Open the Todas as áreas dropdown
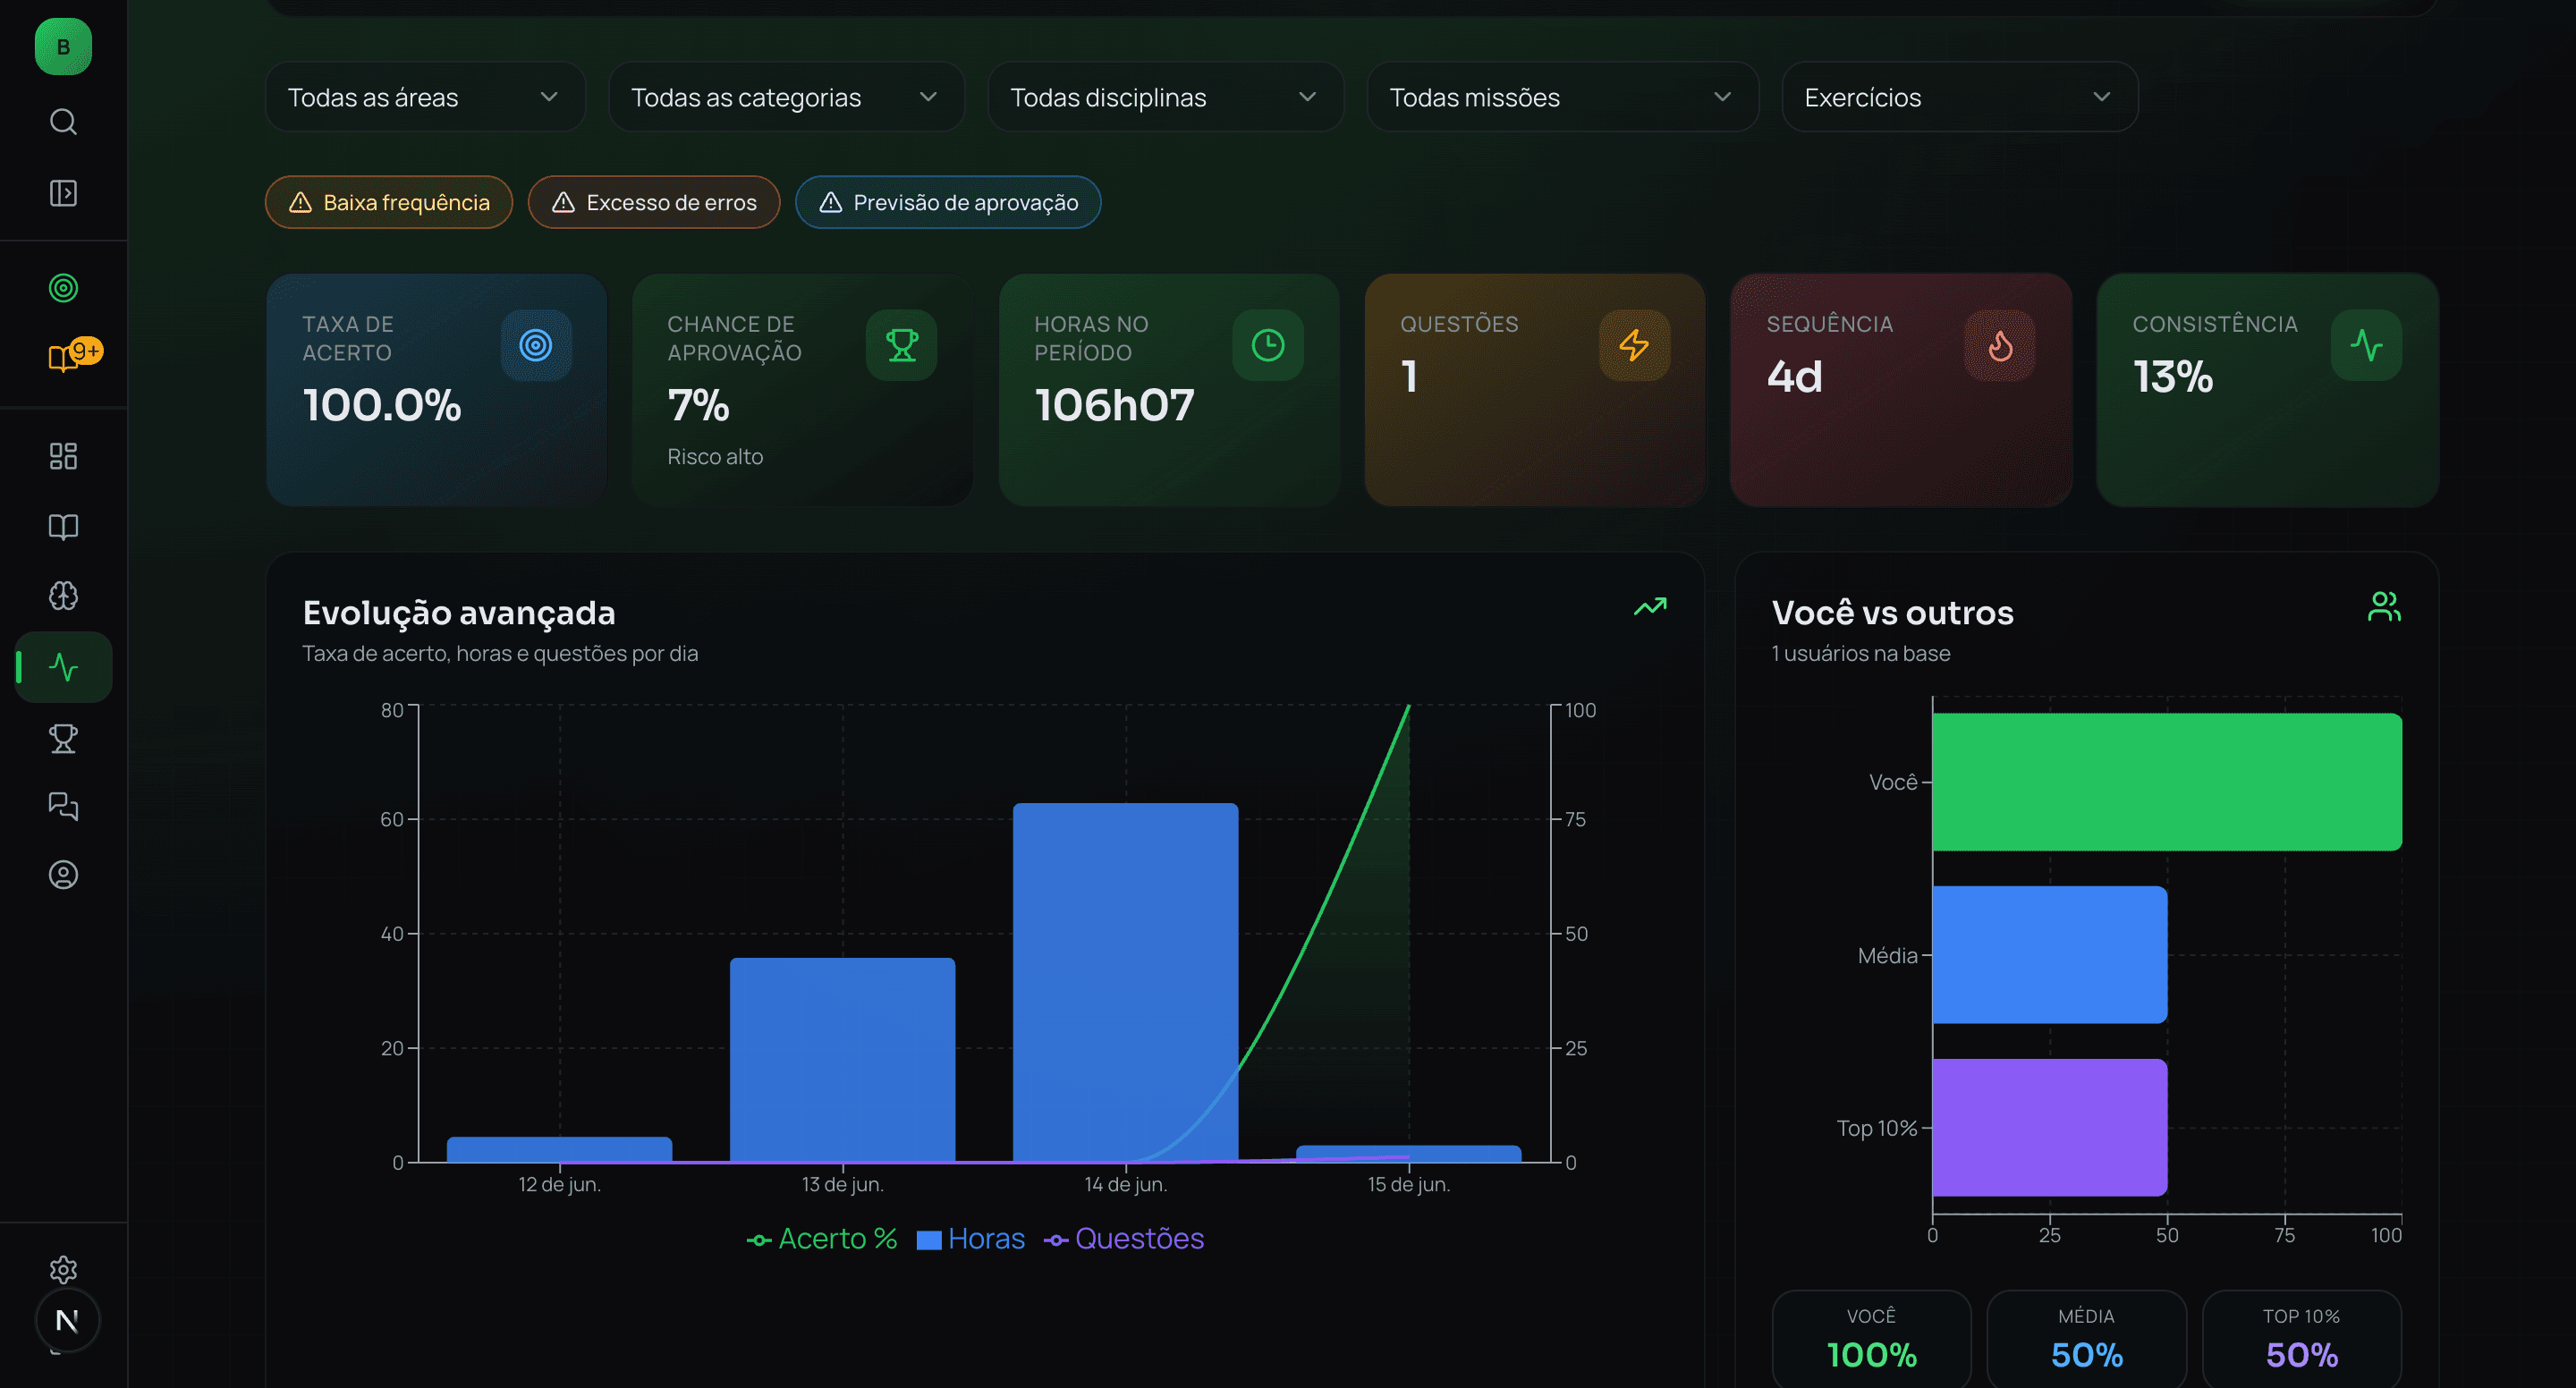Viewport: 2576px width, 1388px height. pos(425,97)
